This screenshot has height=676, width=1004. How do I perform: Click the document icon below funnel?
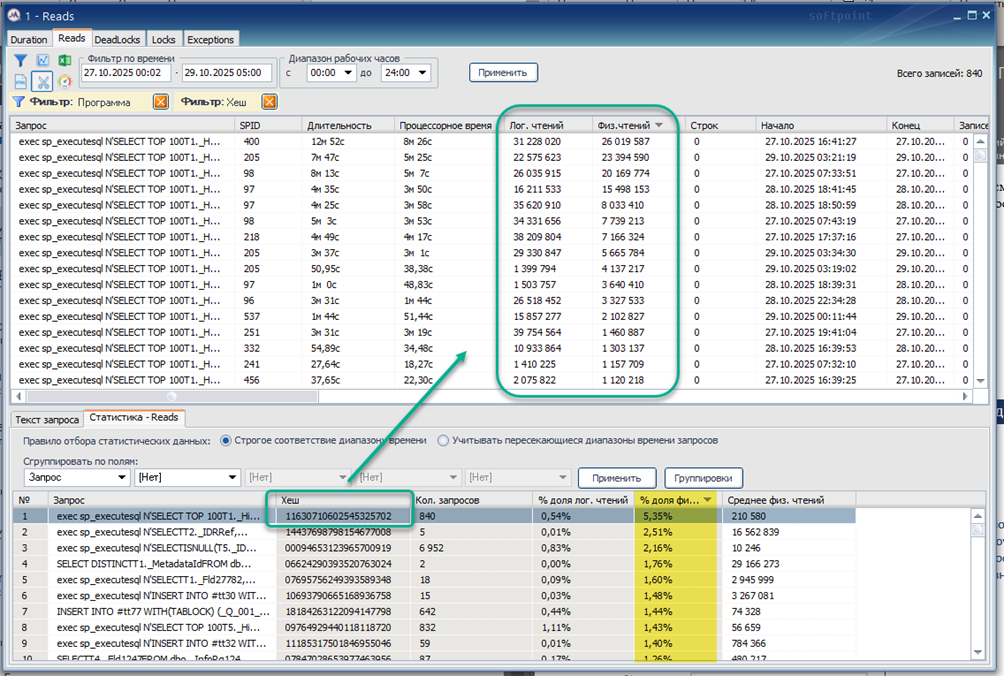click(x=21, y=81)
